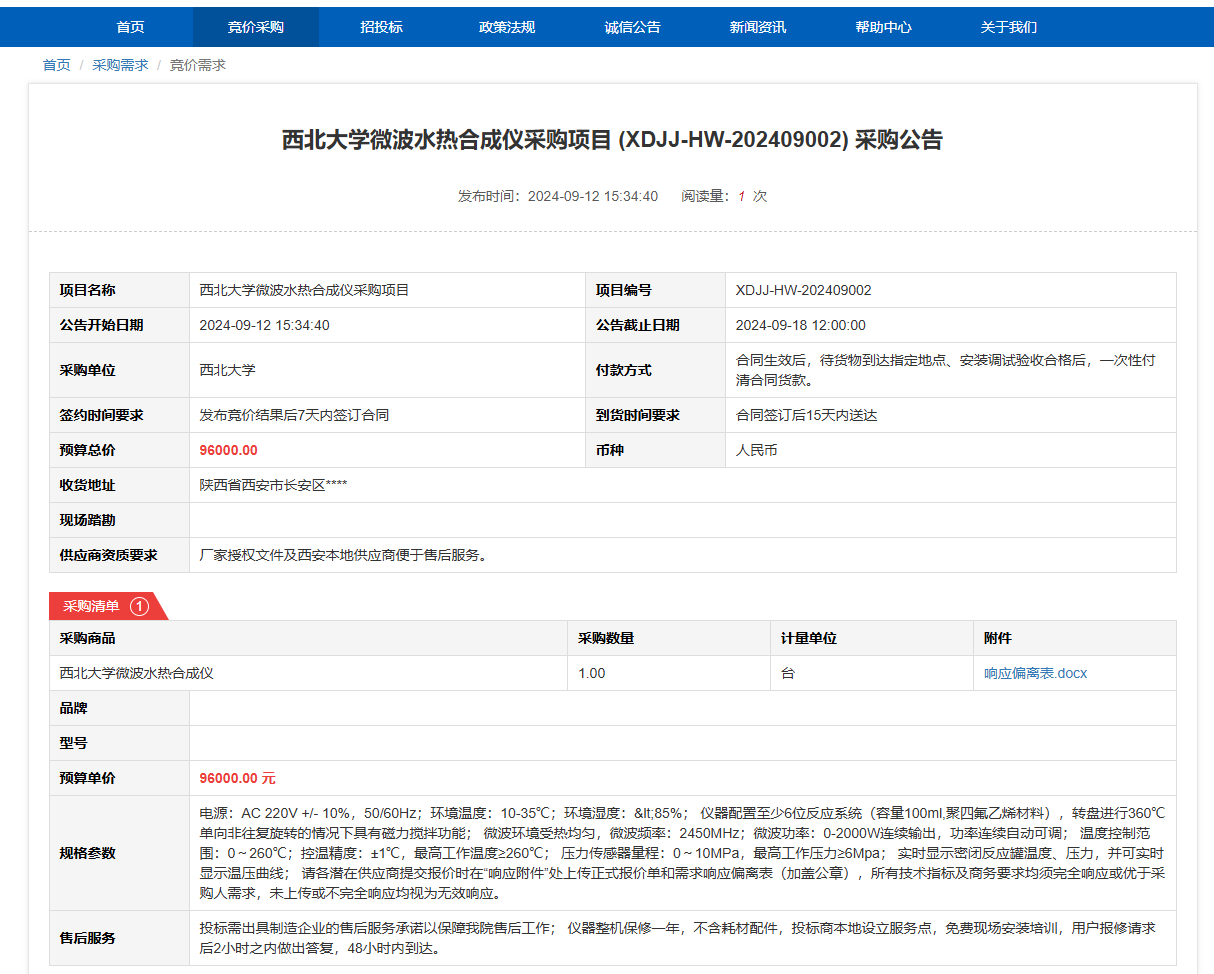Select the red 采购清单 tab
The width and height of the screenshot is (1214, 974).
pos(92,606)
